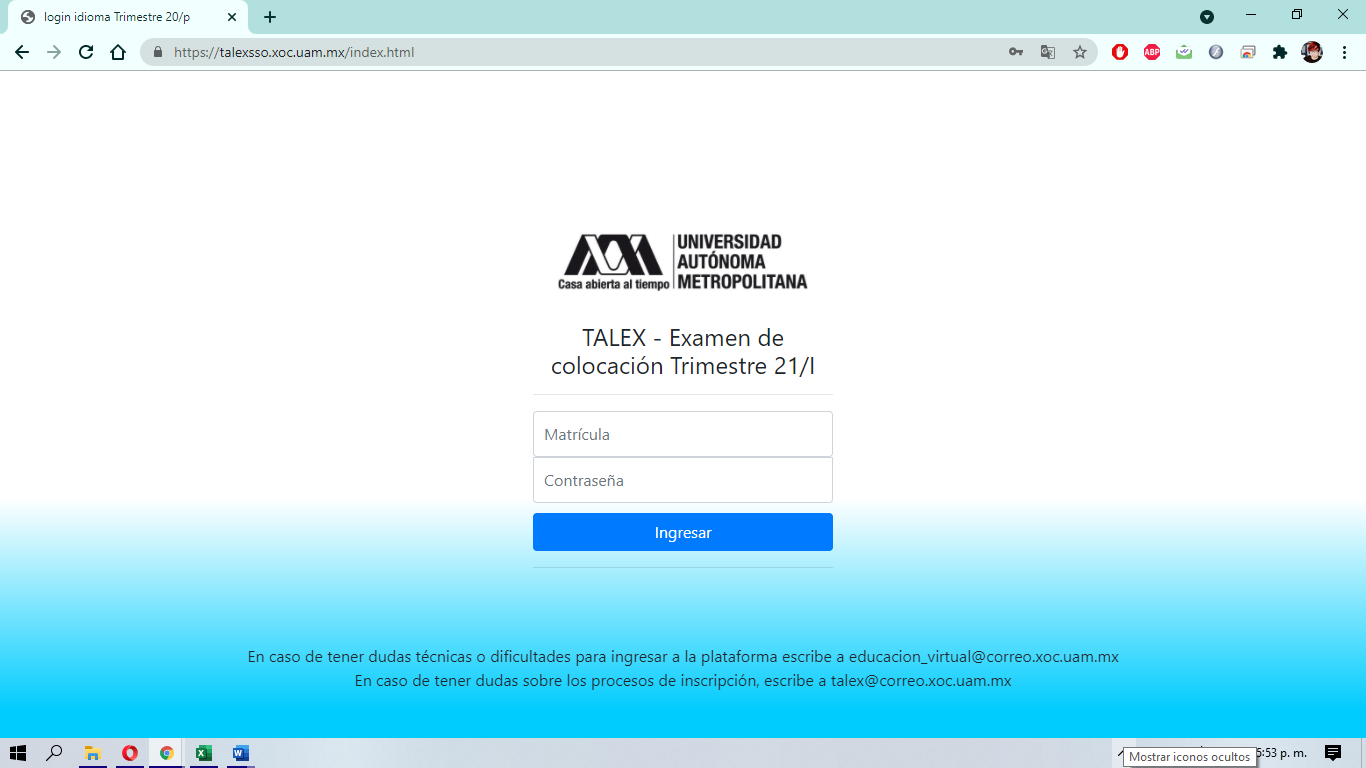Click the Chrome profile avatar
The width and height of the screenshot is (1366, 768).
coord(1312,52)
